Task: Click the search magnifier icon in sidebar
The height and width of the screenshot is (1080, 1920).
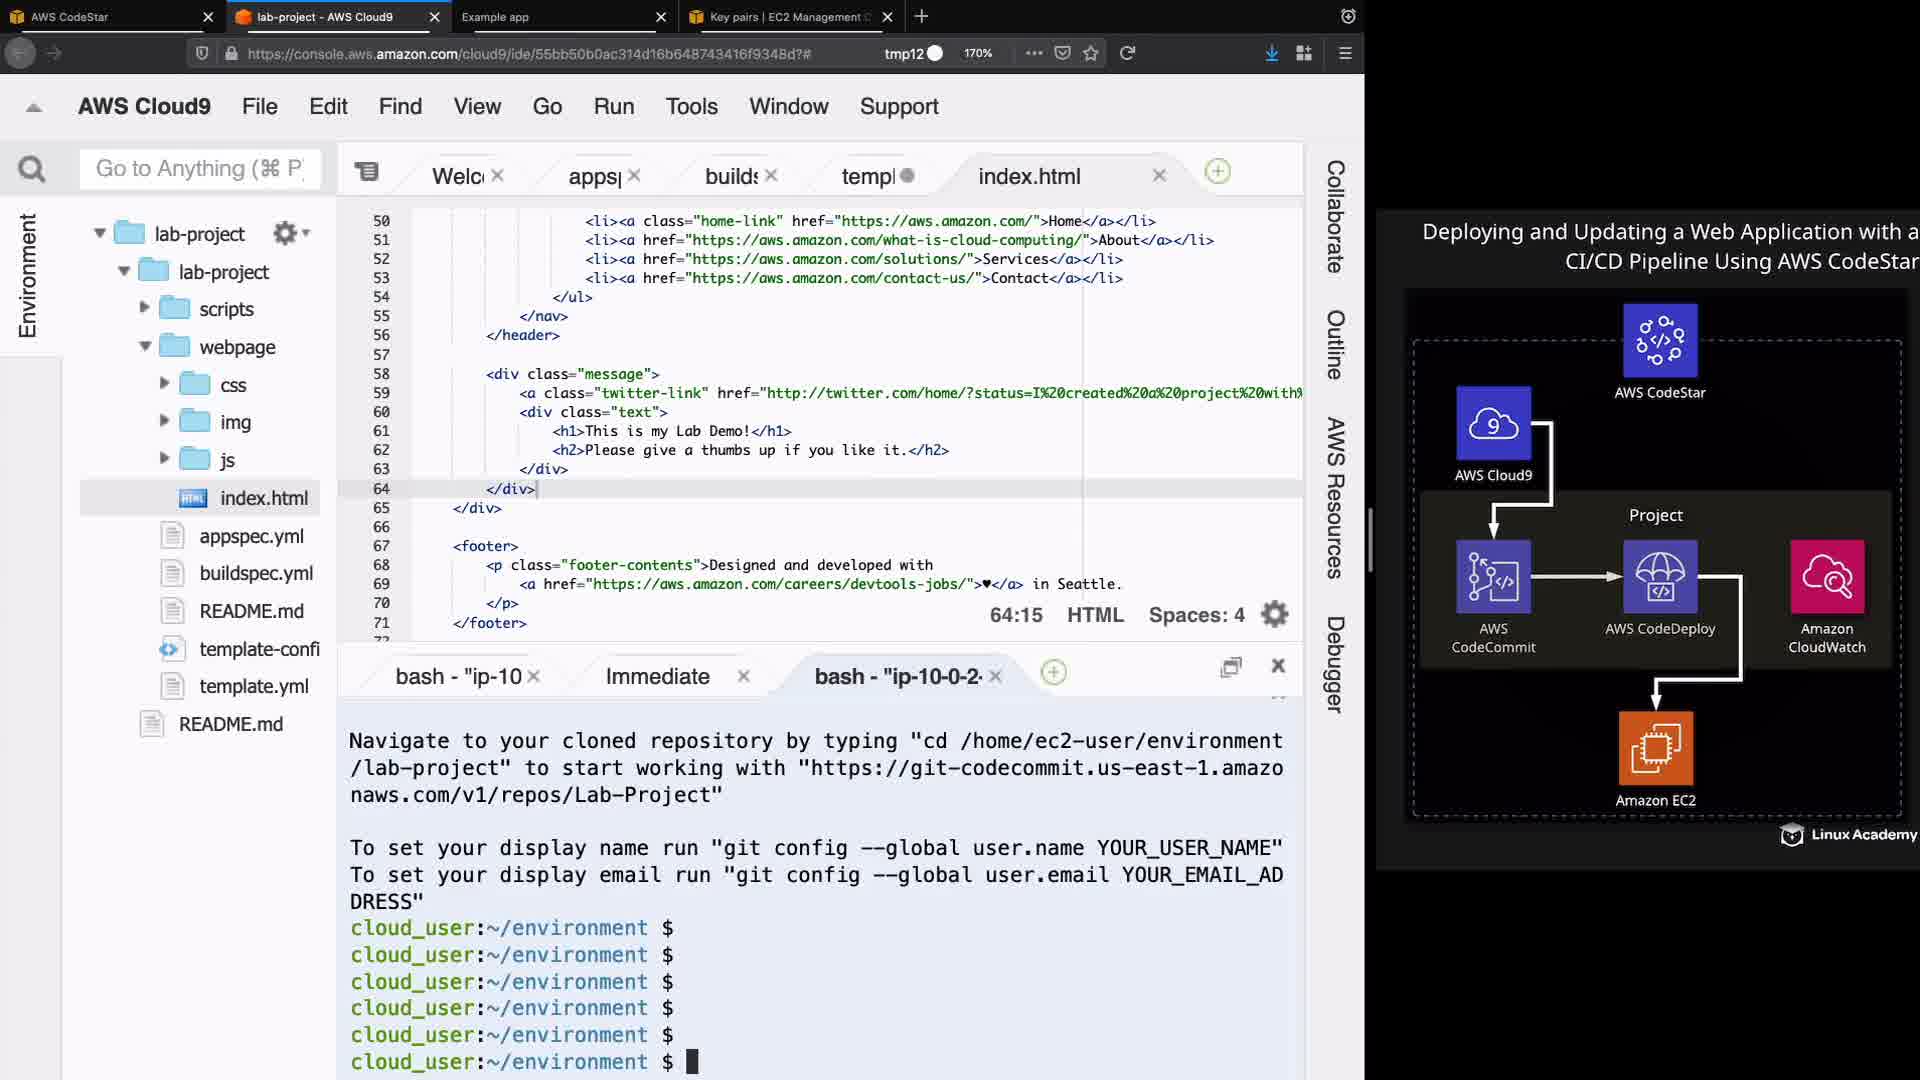Action: (x=32, y=169)
